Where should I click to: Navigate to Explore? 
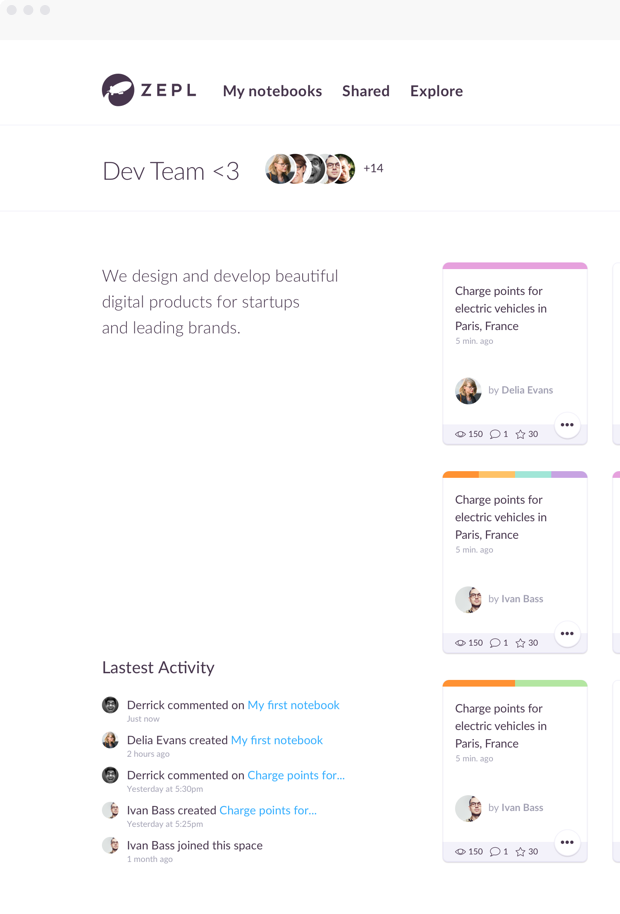[436, 91]
